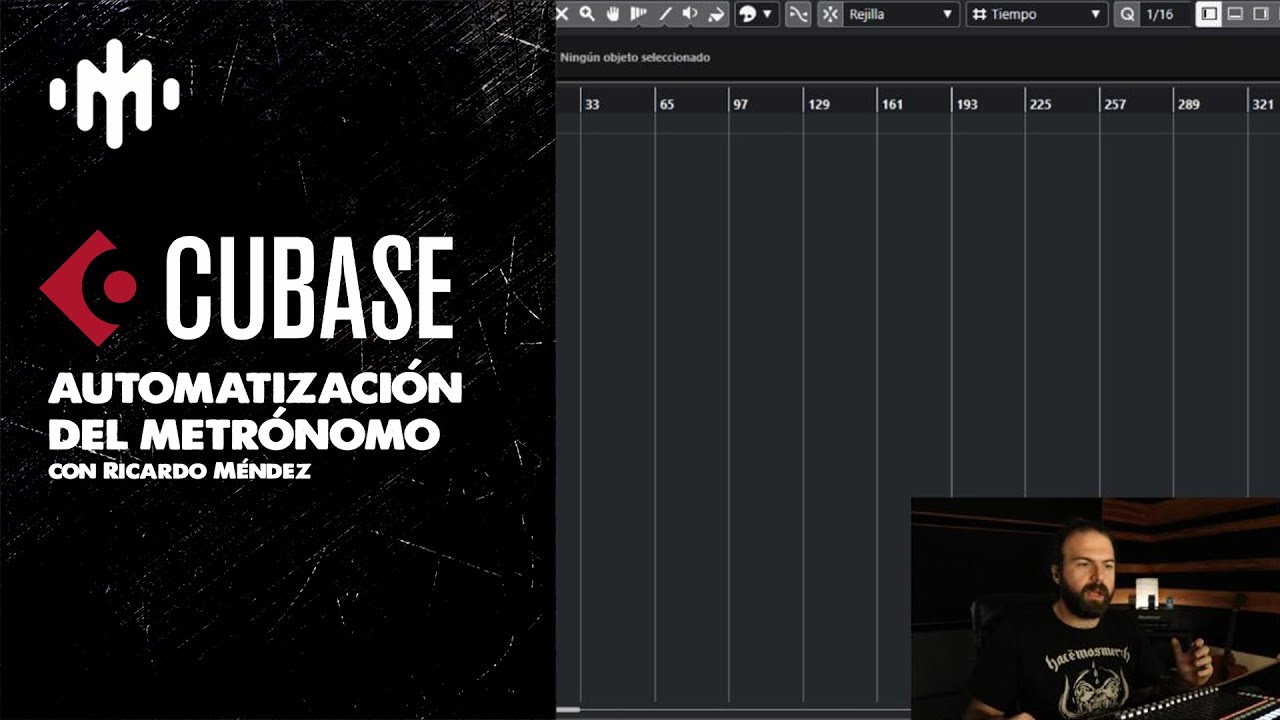Click ruler position at bar 193
The height and width of the screenshot is (720, 1280).
[x=967, y=104]
